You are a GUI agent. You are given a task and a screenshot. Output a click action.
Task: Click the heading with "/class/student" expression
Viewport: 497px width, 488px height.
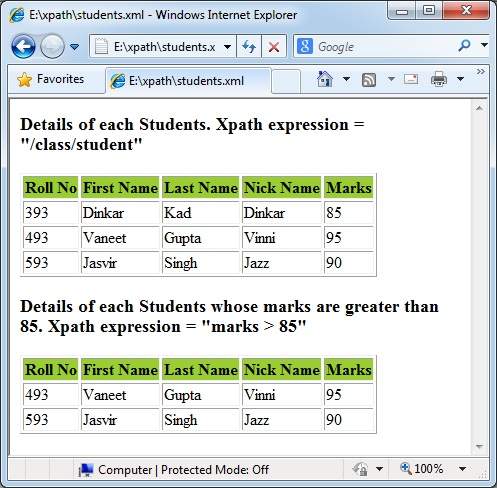192,134
